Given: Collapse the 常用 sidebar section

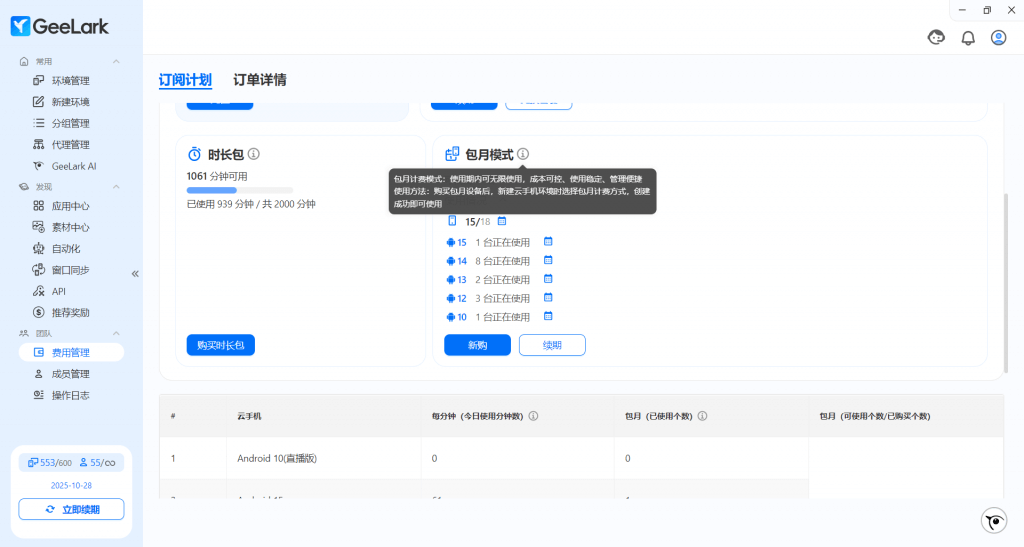Looking at the screenshot, I should tap(116, 62).
